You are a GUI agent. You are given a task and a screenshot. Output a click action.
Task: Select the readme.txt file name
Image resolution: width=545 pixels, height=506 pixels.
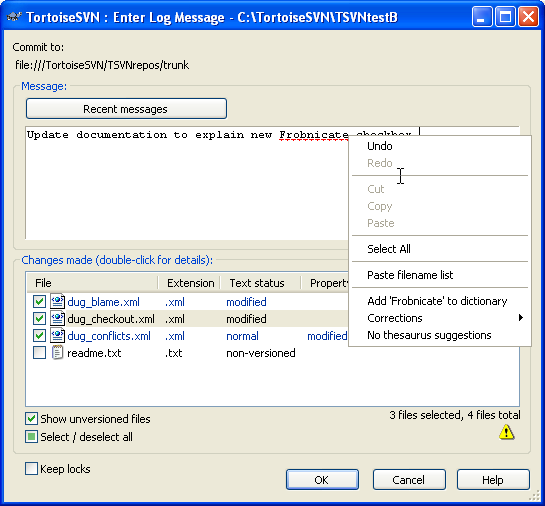(x=94, y=353)
